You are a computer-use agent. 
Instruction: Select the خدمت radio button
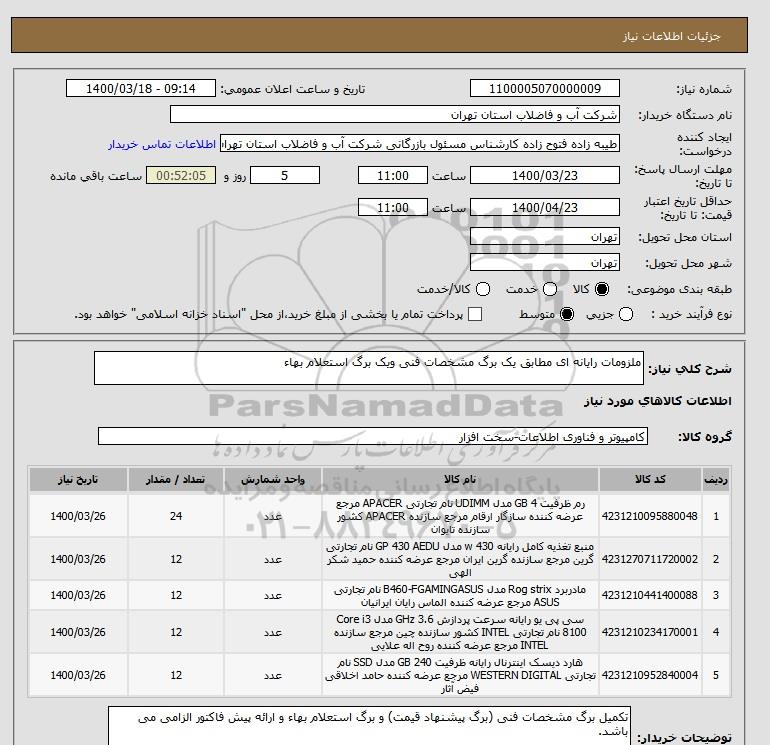pos(550,289)
